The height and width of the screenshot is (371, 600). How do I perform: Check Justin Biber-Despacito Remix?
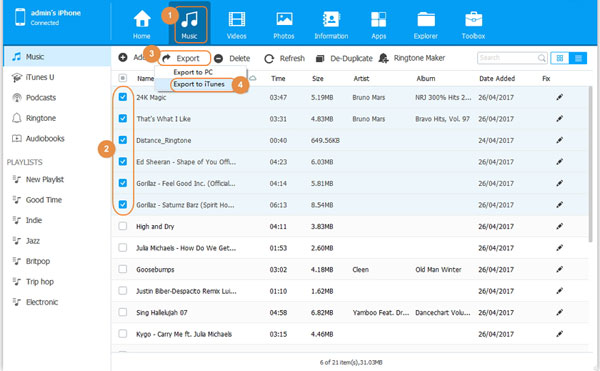[122, 291]
